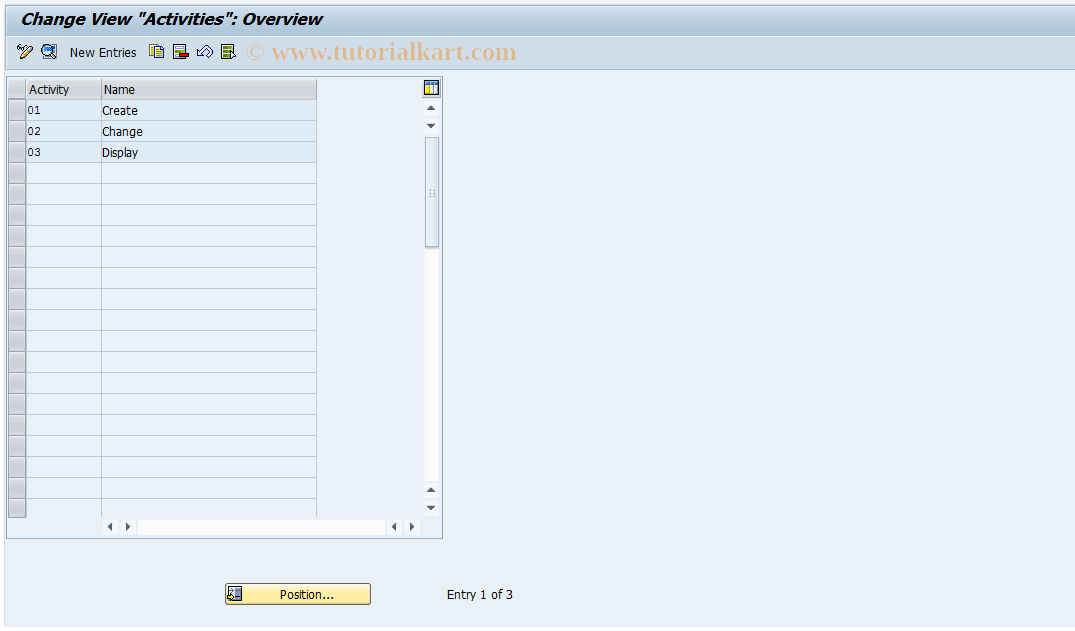Image resolution: width=1075 pixels, height=631 pixels.
Task: Click the Name column header
Action: 209,90
